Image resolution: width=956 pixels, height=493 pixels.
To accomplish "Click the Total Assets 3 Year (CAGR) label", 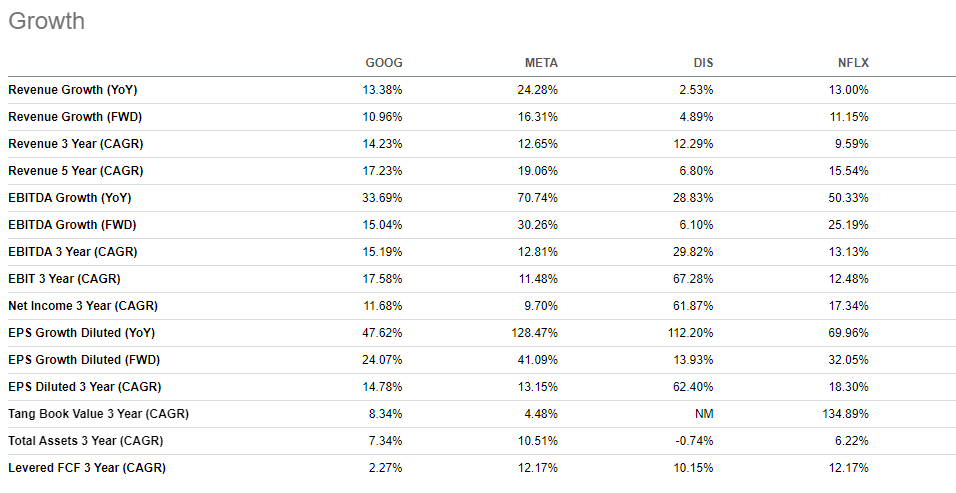I will pyautogui.click(x=87, y=441).
